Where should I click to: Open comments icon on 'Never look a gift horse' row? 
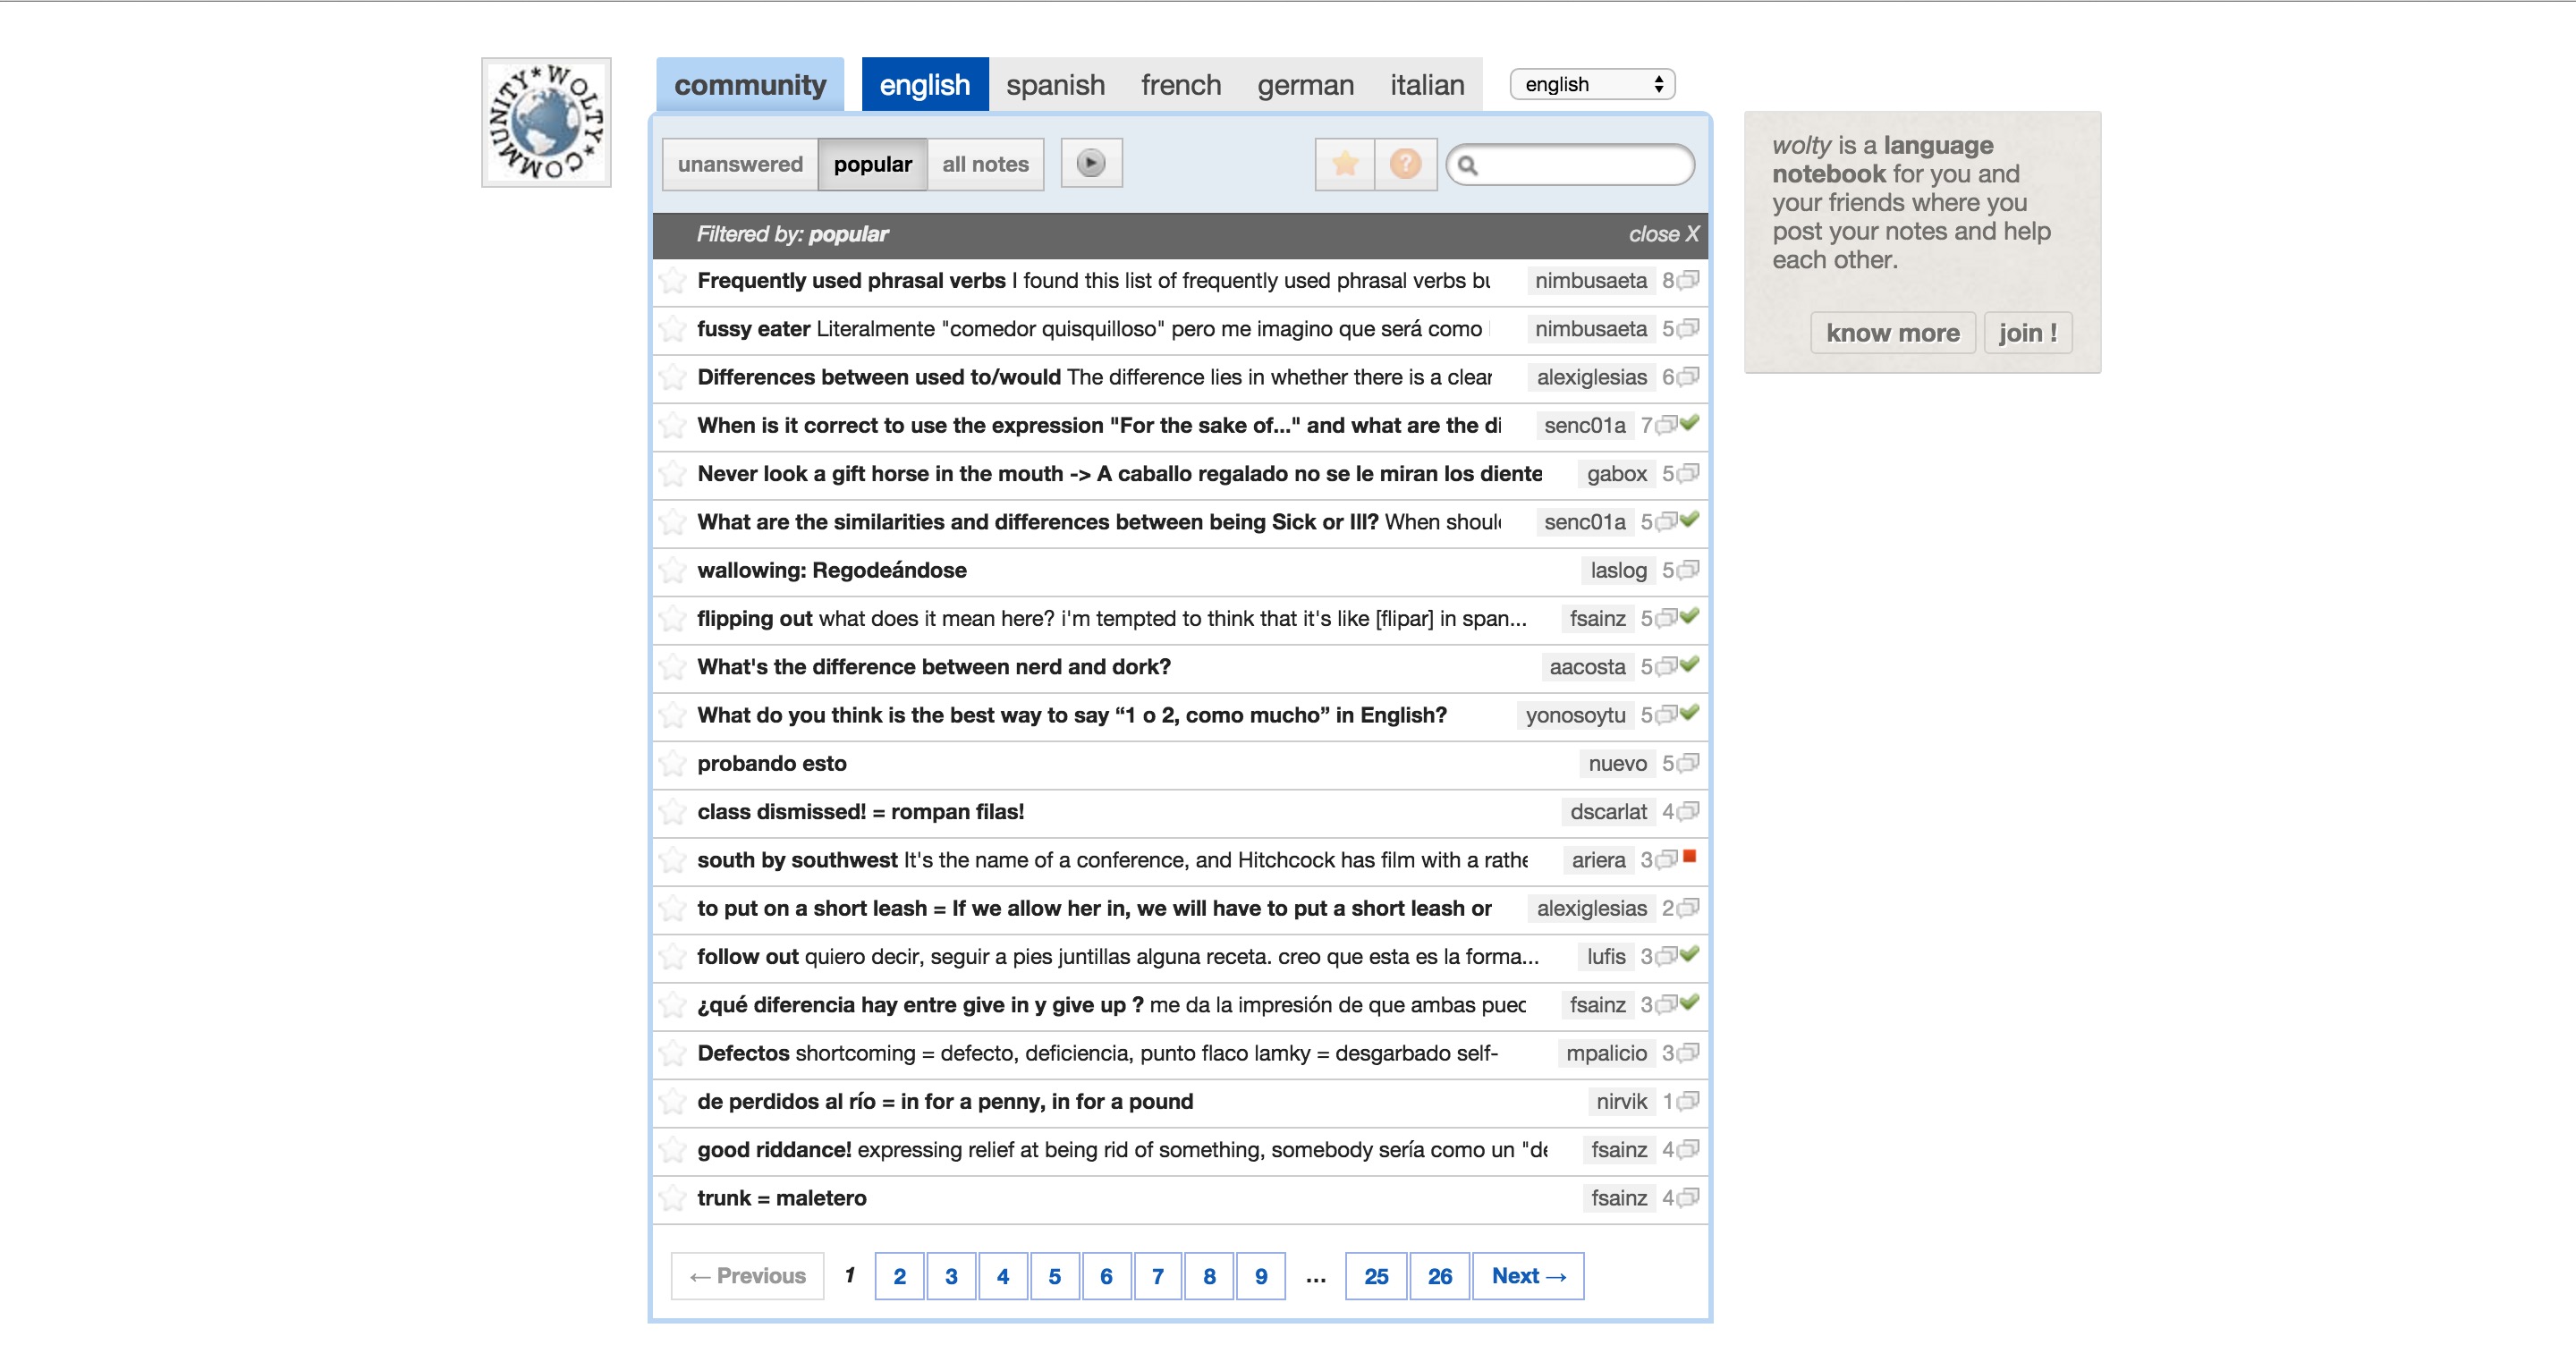click(1688, 473)
